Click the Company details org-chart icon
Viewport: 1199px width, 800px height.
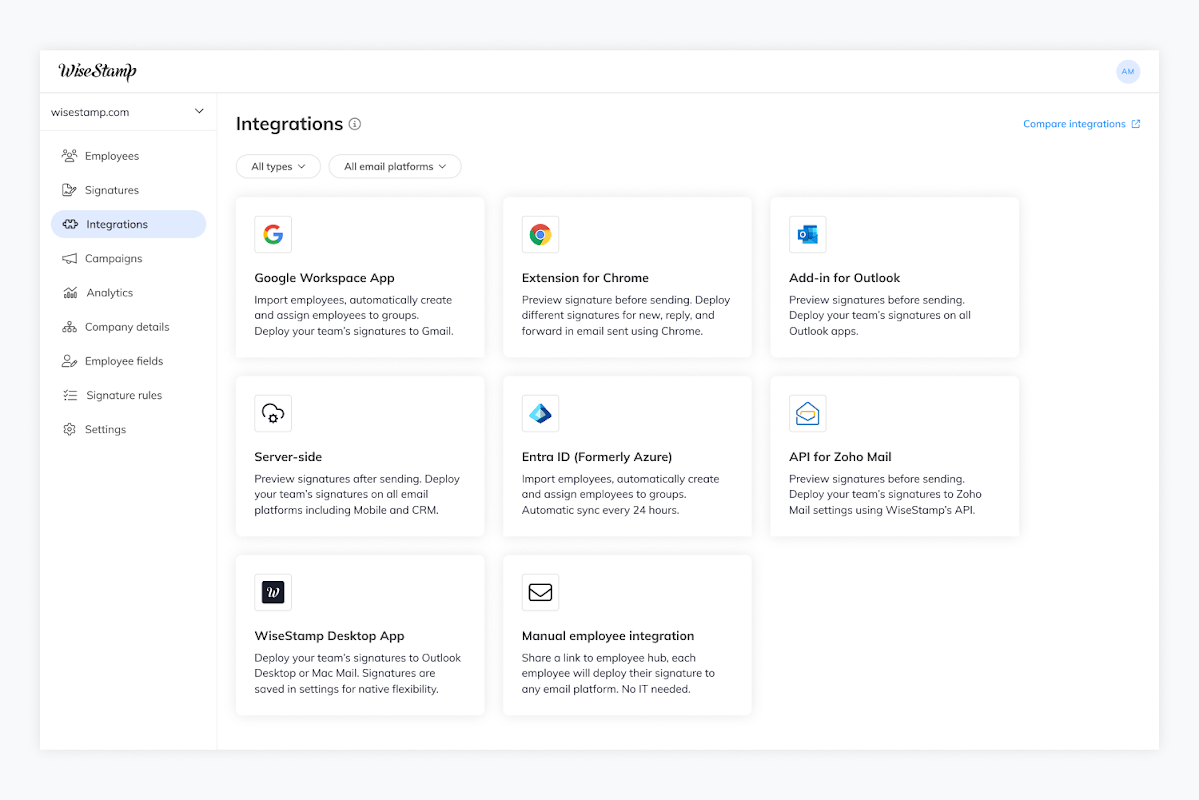[70, 327]
